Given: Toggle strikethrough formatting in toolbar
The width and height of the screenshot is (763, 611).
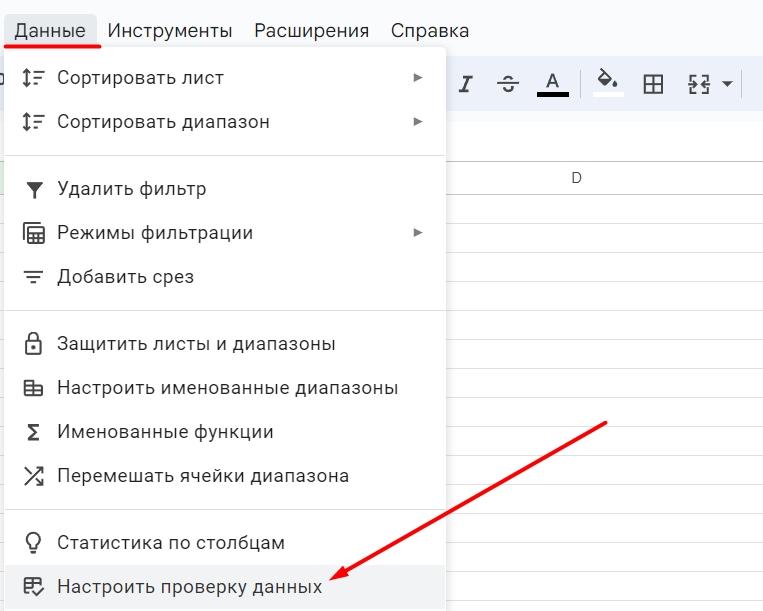Looking at the screenshot, I should (508, 85).
